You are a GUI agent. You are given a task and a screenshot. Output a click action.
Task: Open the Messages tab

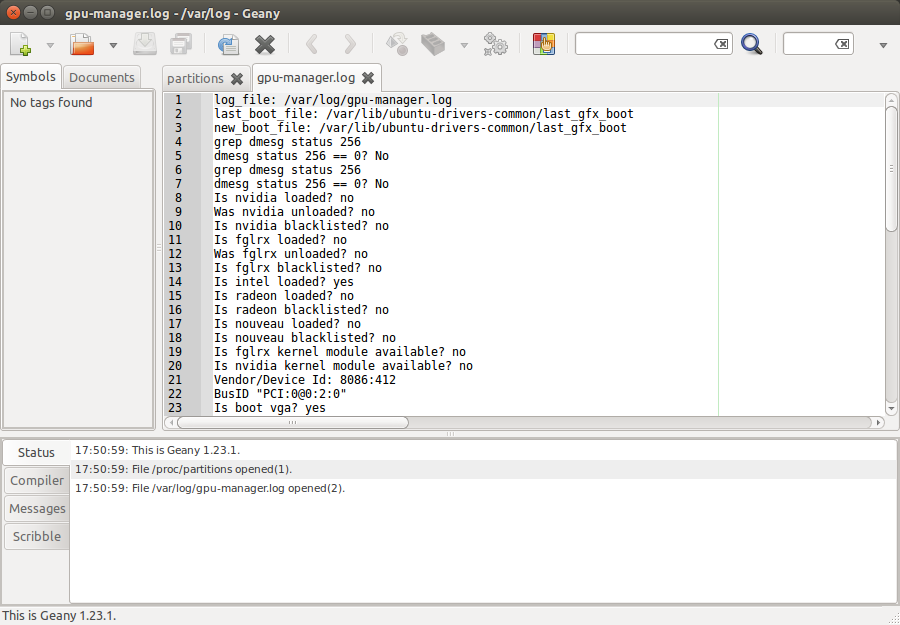point(37,508)
